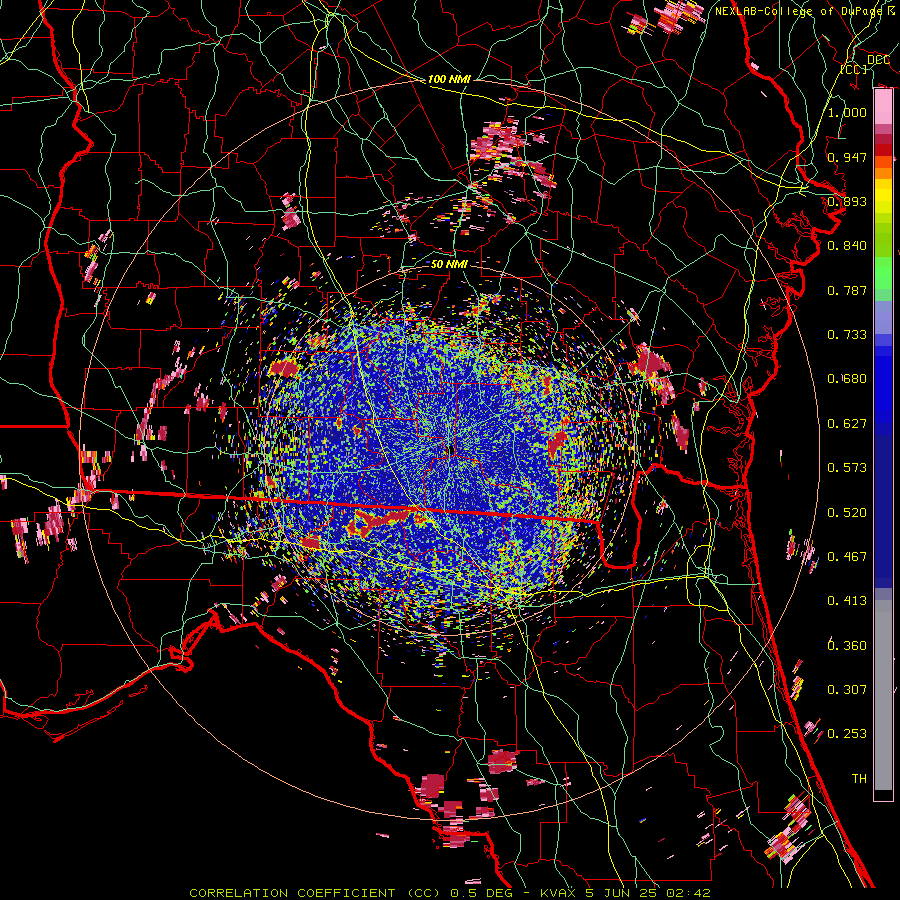
Task: Pick the dark navy segment of color scale
Action: coord(883,505)
